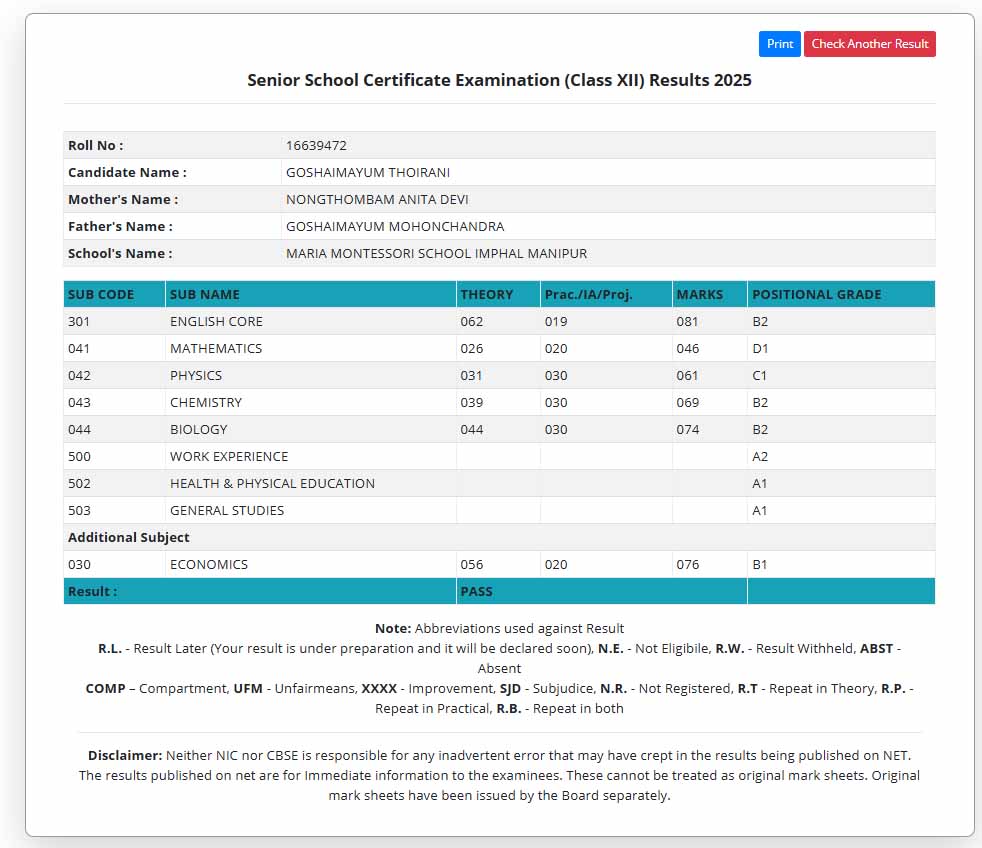The image size is (982, 848).
Task: Click the MATHEMATICS subject name cell
Action: click(x=216, y=349)
